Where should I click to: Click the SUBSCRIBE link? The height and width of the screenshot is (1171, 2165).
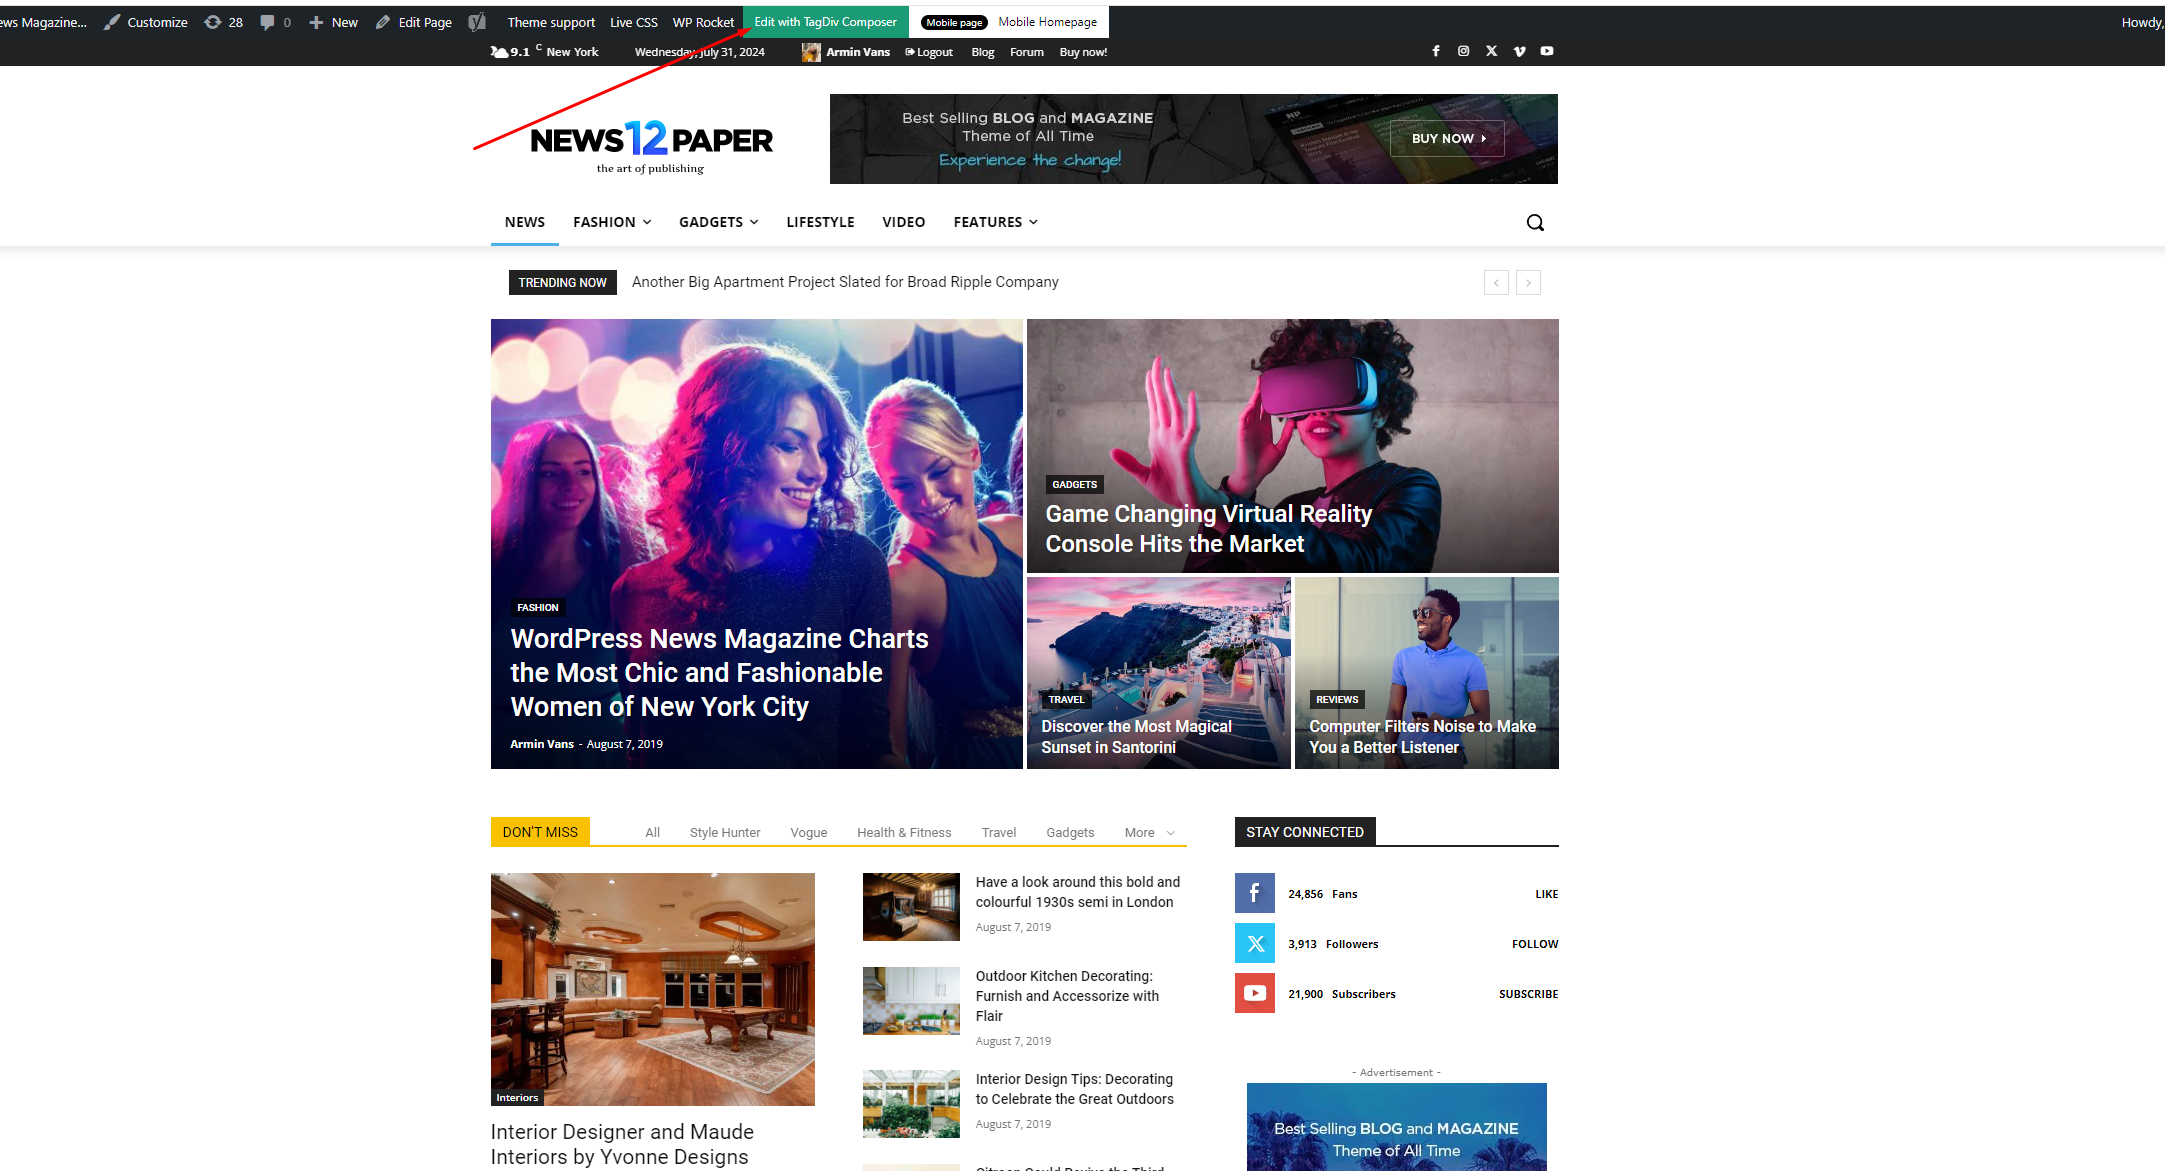click(1528, 994)
